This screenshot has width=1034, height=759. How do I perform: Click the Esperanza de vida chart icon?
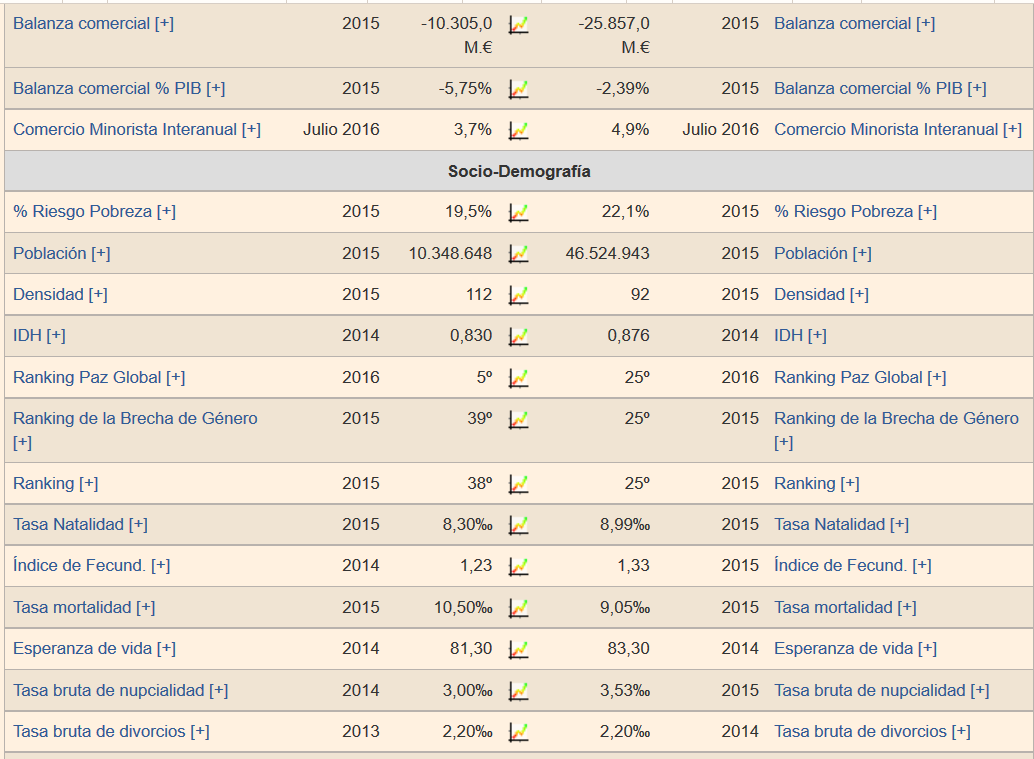point(518,649)
